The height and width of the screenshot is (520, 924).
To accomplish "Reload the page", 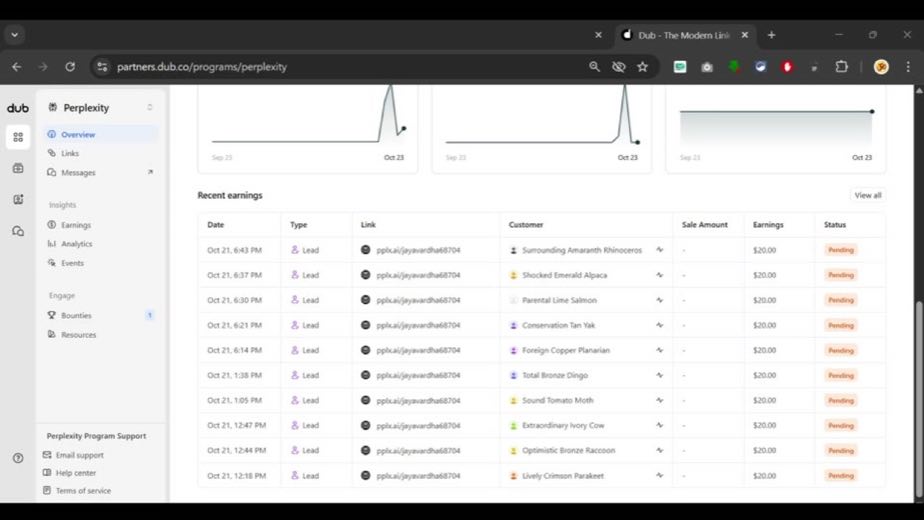I will 70,67.
